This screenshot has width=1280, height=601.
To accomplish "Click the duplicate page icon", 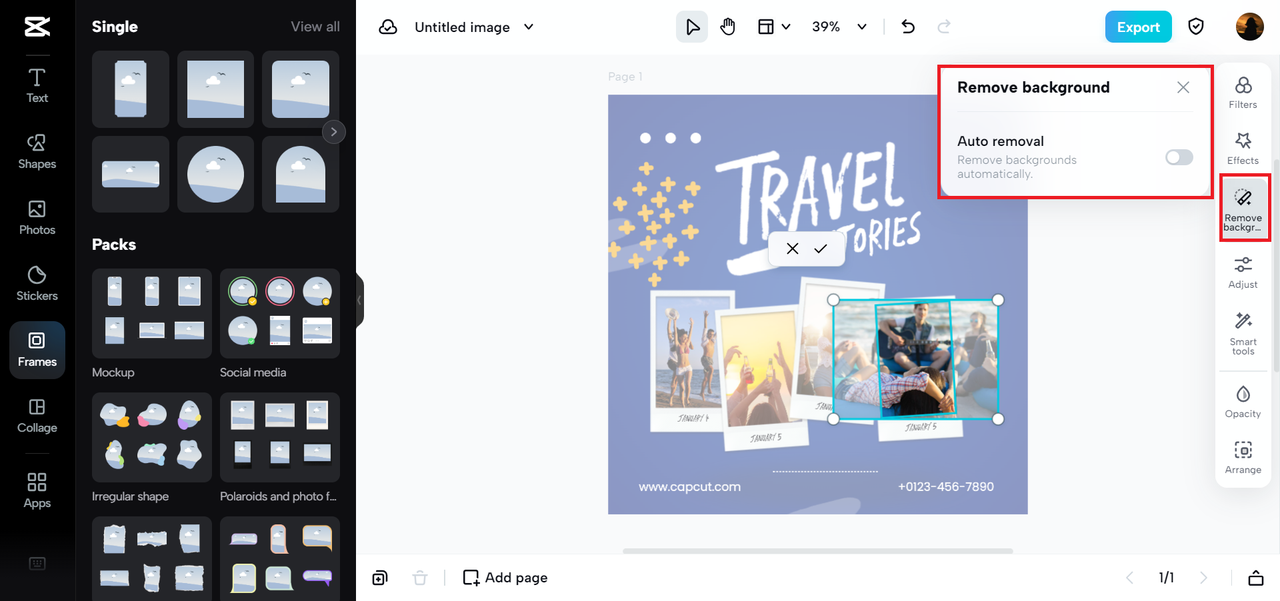I will tap(380, 578).
